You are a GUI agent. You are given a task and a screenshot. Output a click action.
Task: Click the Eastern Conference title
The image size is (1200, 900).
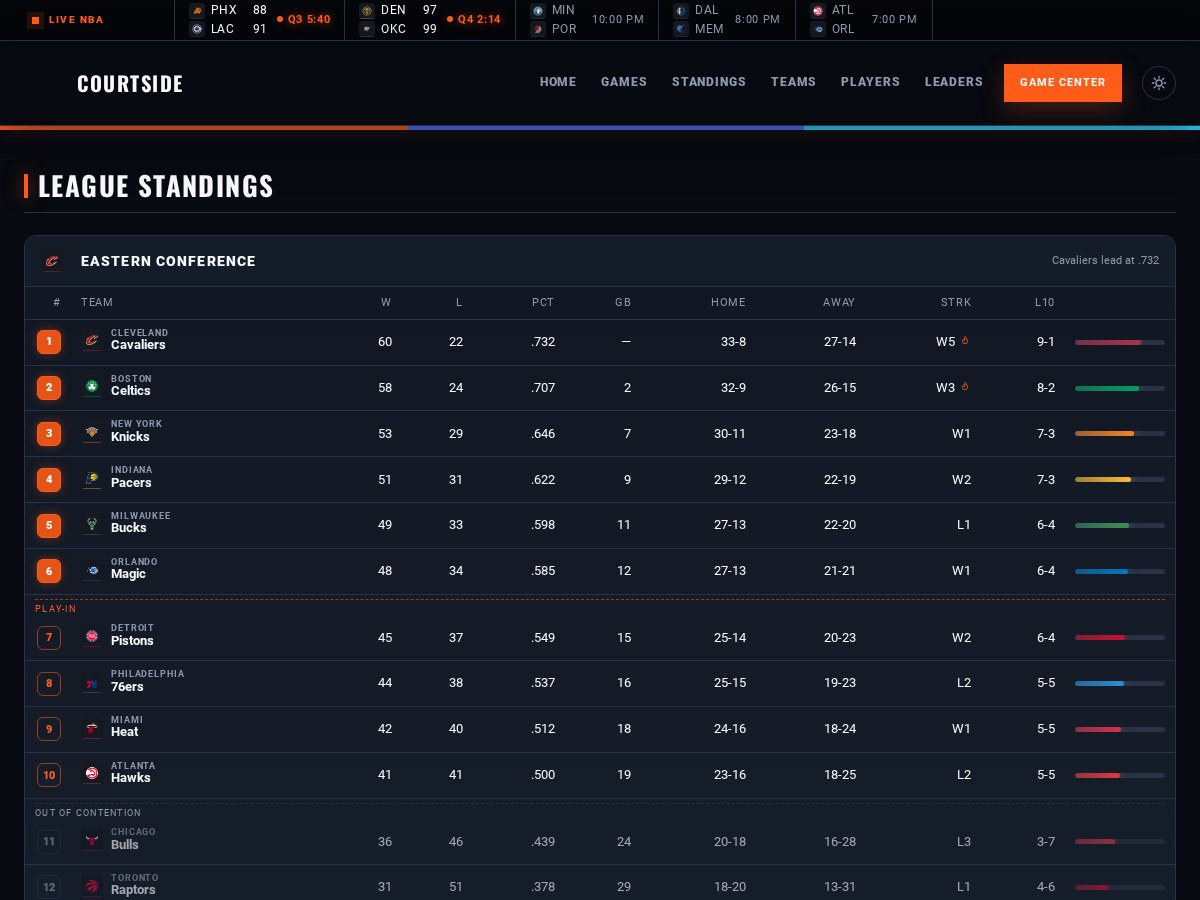pyautogui.click(x=168, y=261)
